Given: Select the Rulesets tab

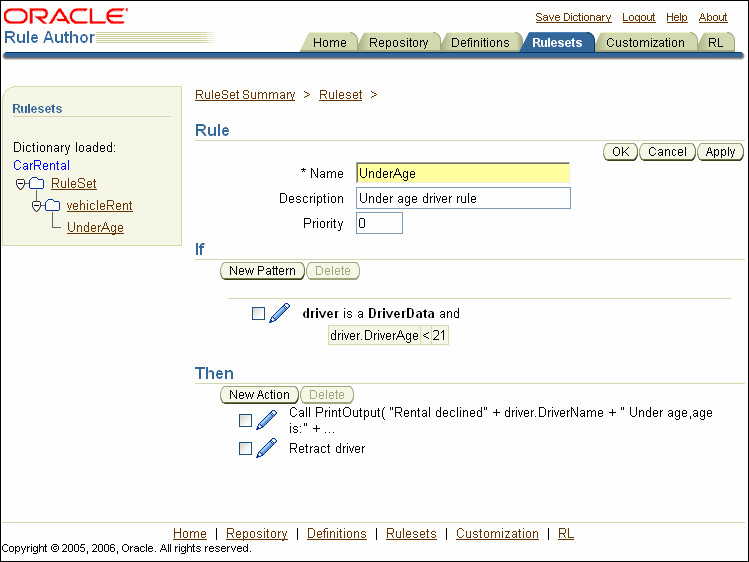Looking at the screenshot, I should (x=557, y=42).
